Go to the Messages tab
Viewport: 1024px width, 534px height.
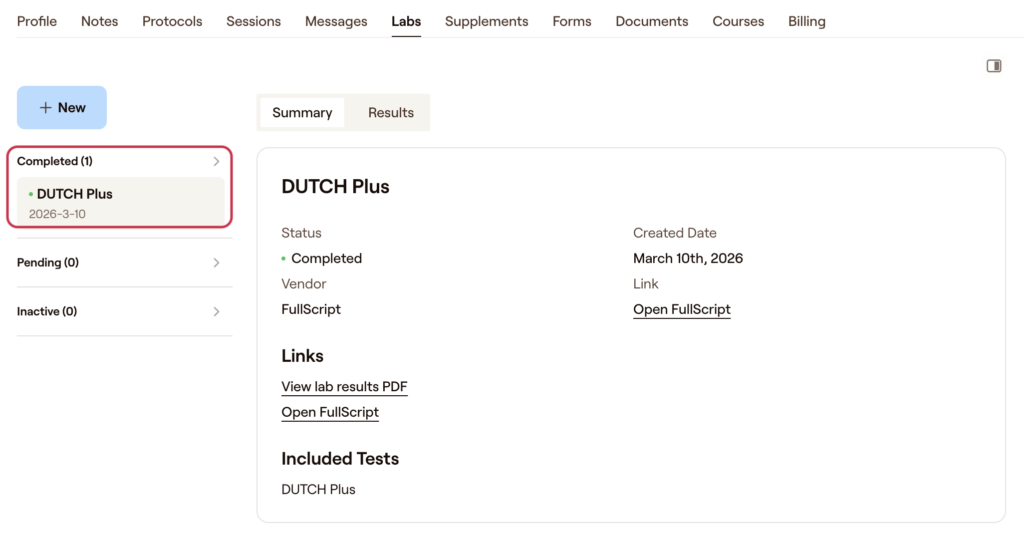pos(336,21)
